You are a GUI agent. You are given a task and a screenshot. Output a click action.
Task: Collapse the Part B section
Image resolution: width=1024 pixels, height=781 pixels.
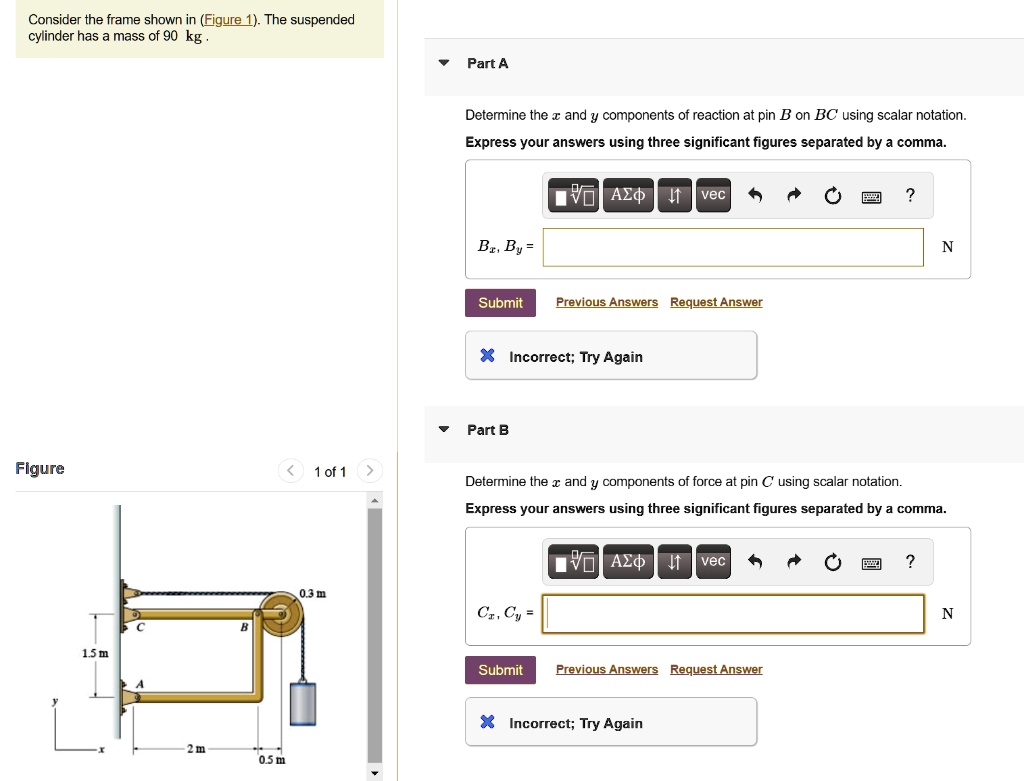click(x=443, y=431)
